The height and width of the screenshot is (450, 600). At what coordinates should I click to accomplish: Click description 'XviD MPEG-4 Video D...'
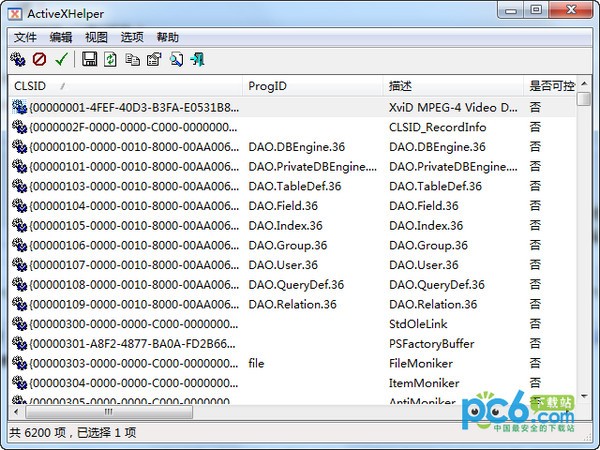(453, 108)
